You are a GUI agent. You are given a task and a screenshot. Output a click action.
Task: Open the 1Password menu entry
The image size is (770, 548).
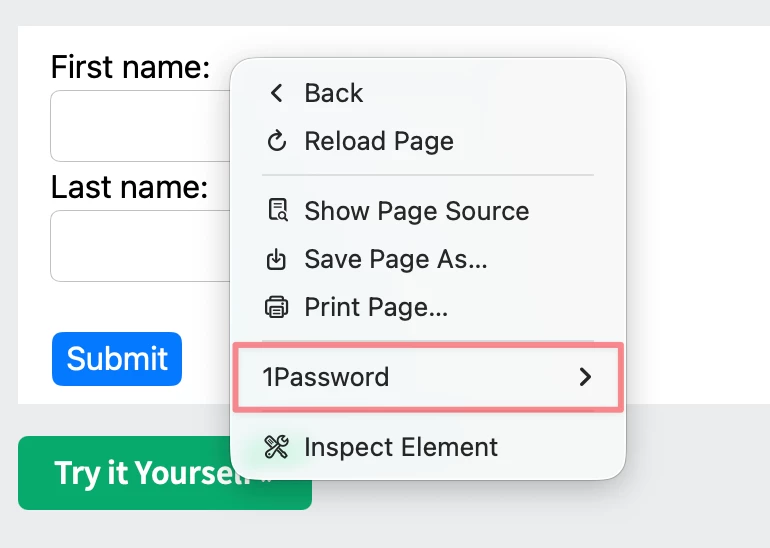point(428,377)
